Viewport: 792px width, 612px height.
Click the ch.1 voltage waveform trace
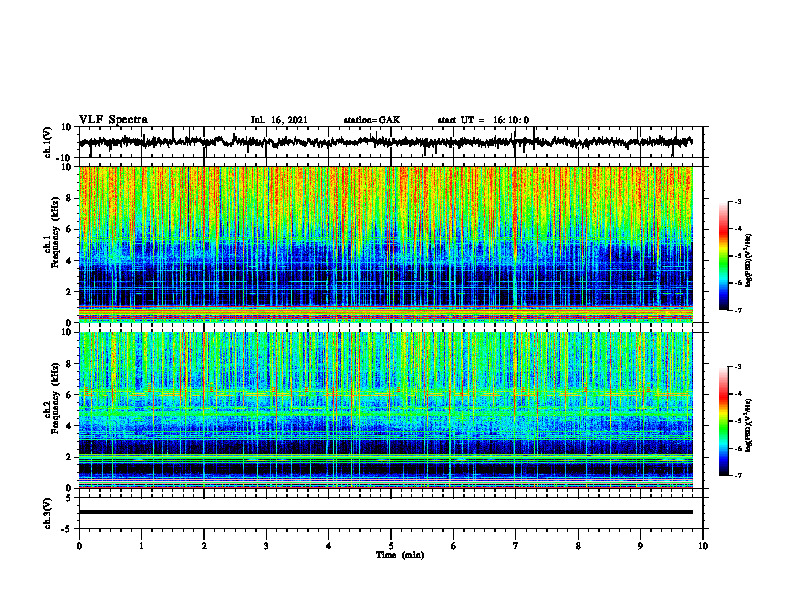pyautogui.click(x=385, y=142)
